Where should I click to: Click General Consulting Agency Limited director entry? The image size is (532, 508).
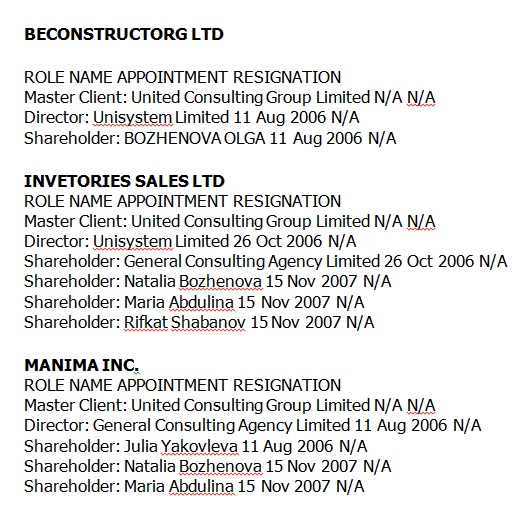221,426
